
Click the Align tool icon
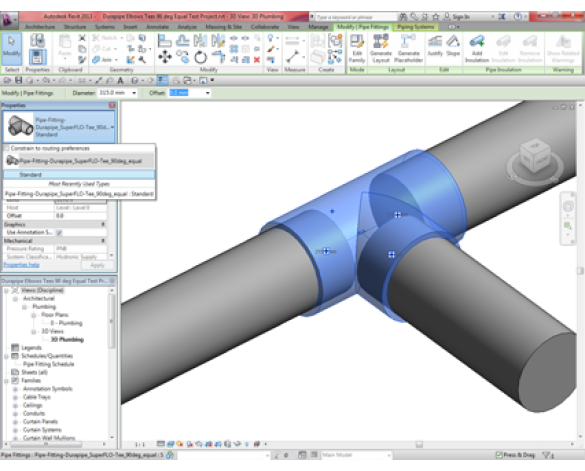(x=164, y=40)
